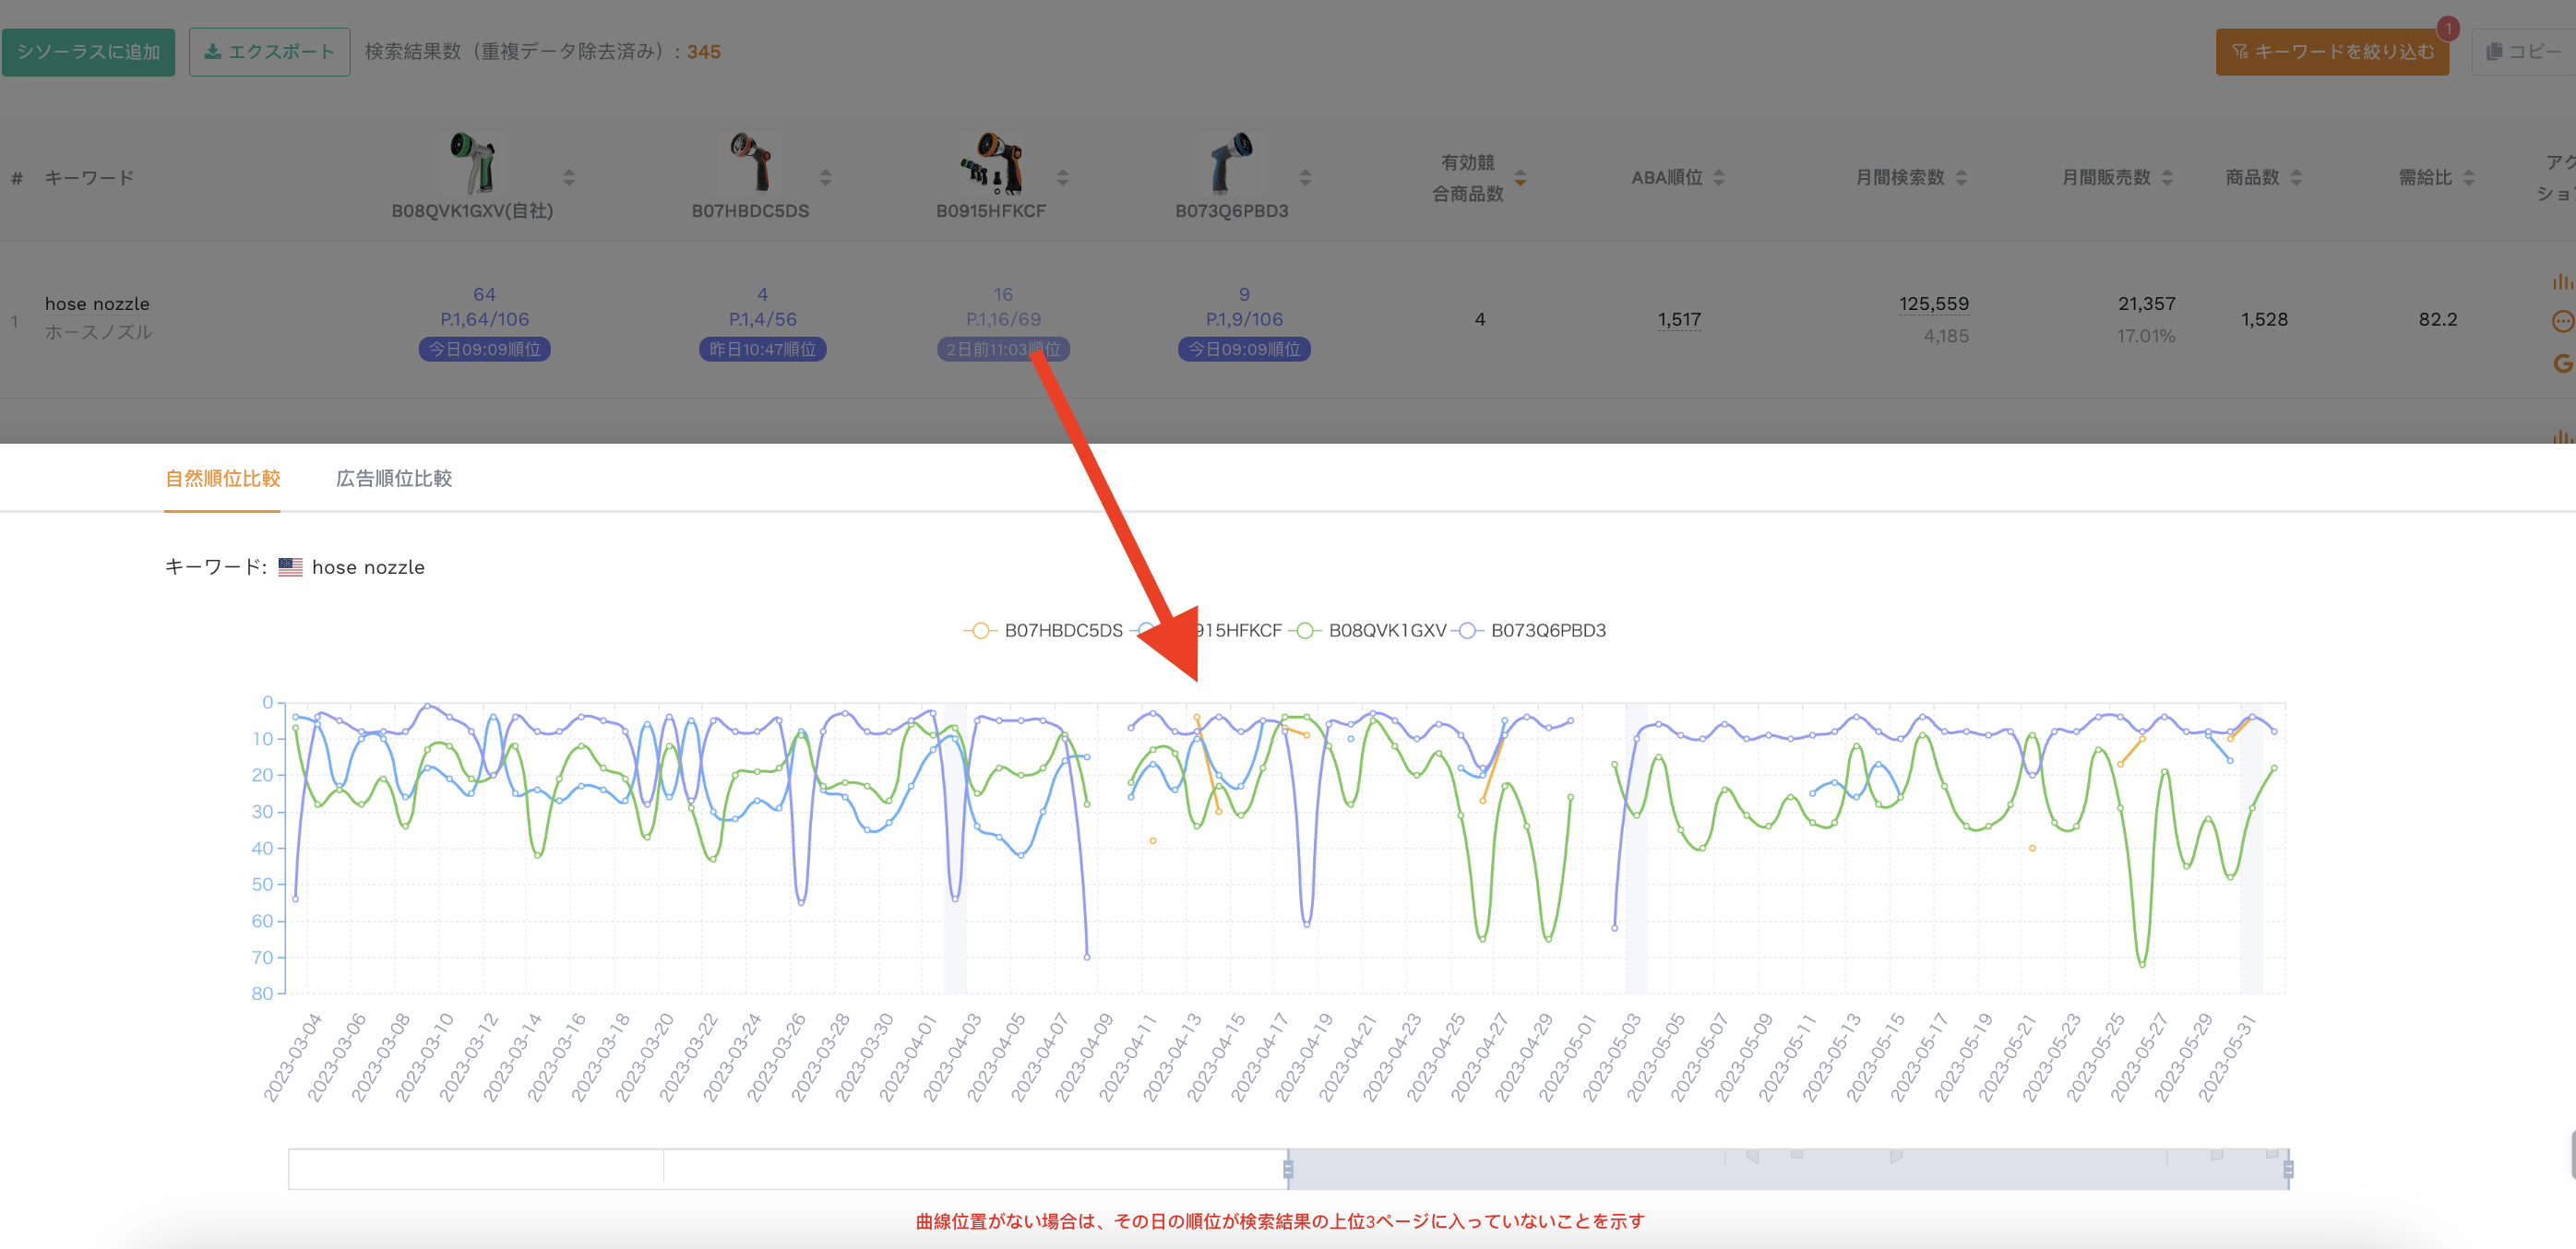This screenshot has width=2576, height=1249.
Task: Click the hose nozzle keyword
Action: click(x=97, y=304)
